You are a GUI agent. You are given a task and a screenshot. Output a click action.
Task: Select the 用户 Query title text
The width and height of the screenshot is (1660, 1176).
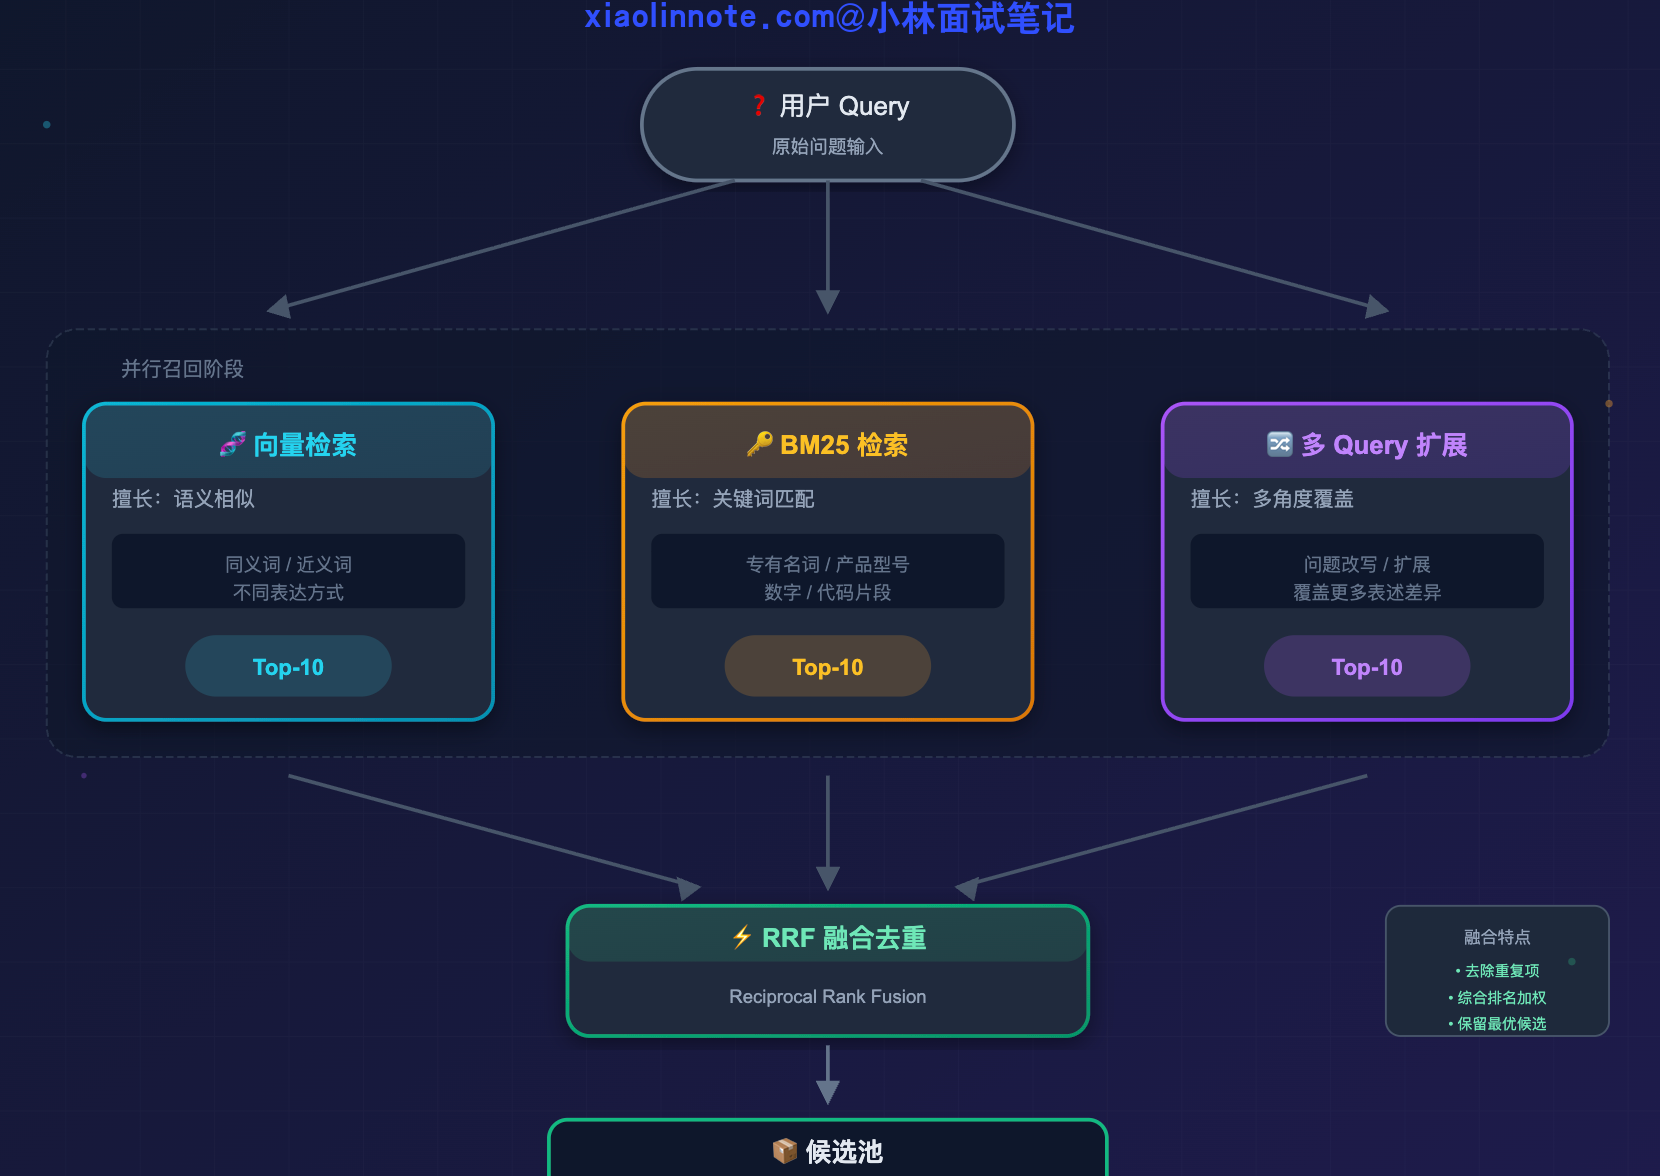(x=844, y=106)
